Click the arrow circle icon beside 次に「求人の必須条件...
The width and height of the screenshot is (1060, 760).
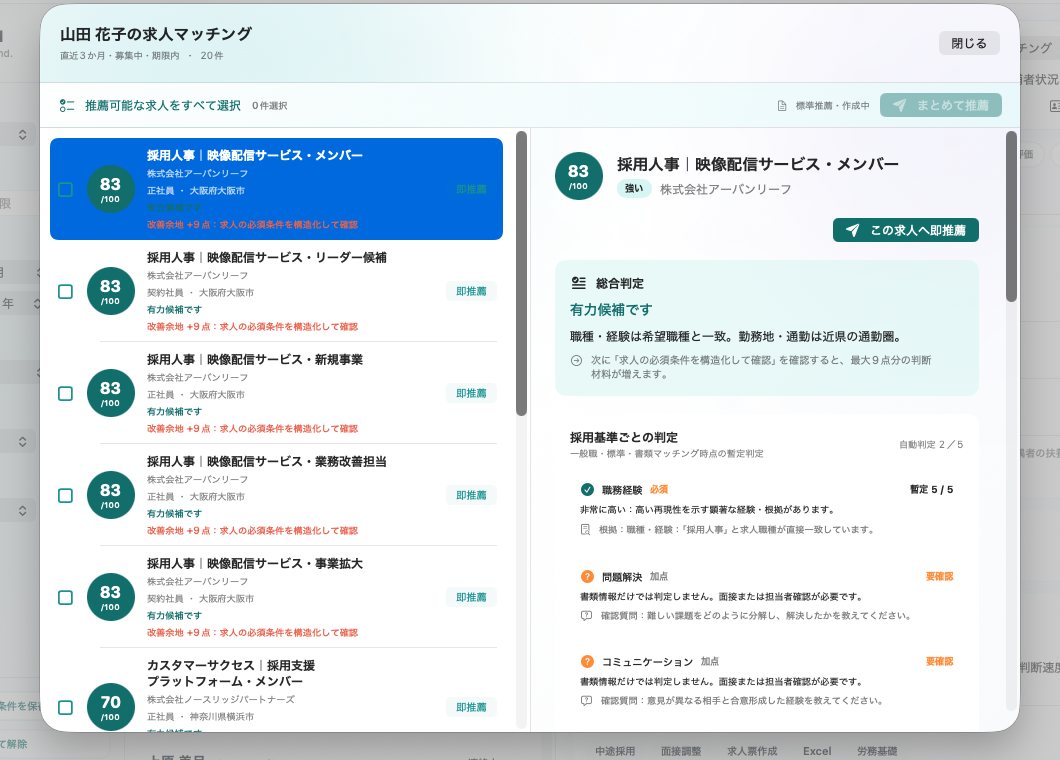coord(577,361)
